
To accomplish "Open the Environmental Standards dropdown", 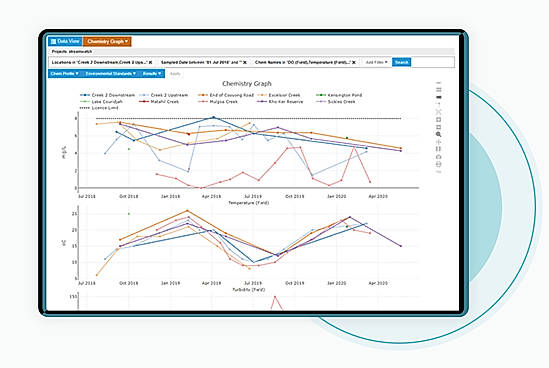I will pos(111,74).
